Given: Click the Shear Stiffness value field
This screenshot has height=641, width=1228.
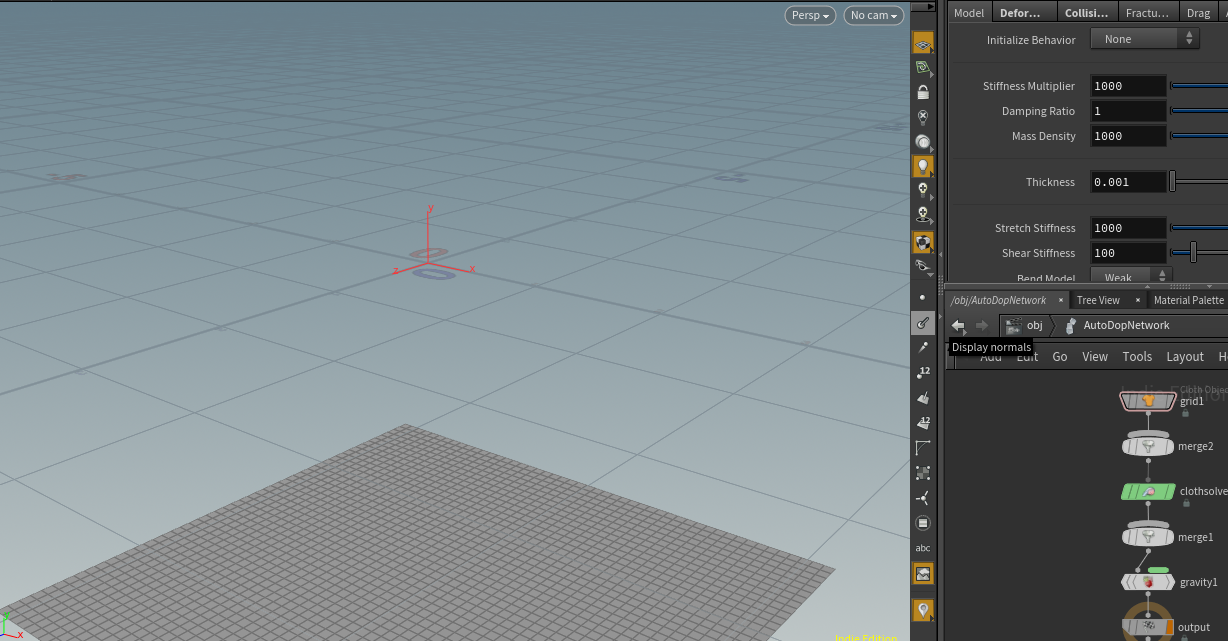Looking at the screenshot, I should pyautogui.click(x=1128, y=253).
